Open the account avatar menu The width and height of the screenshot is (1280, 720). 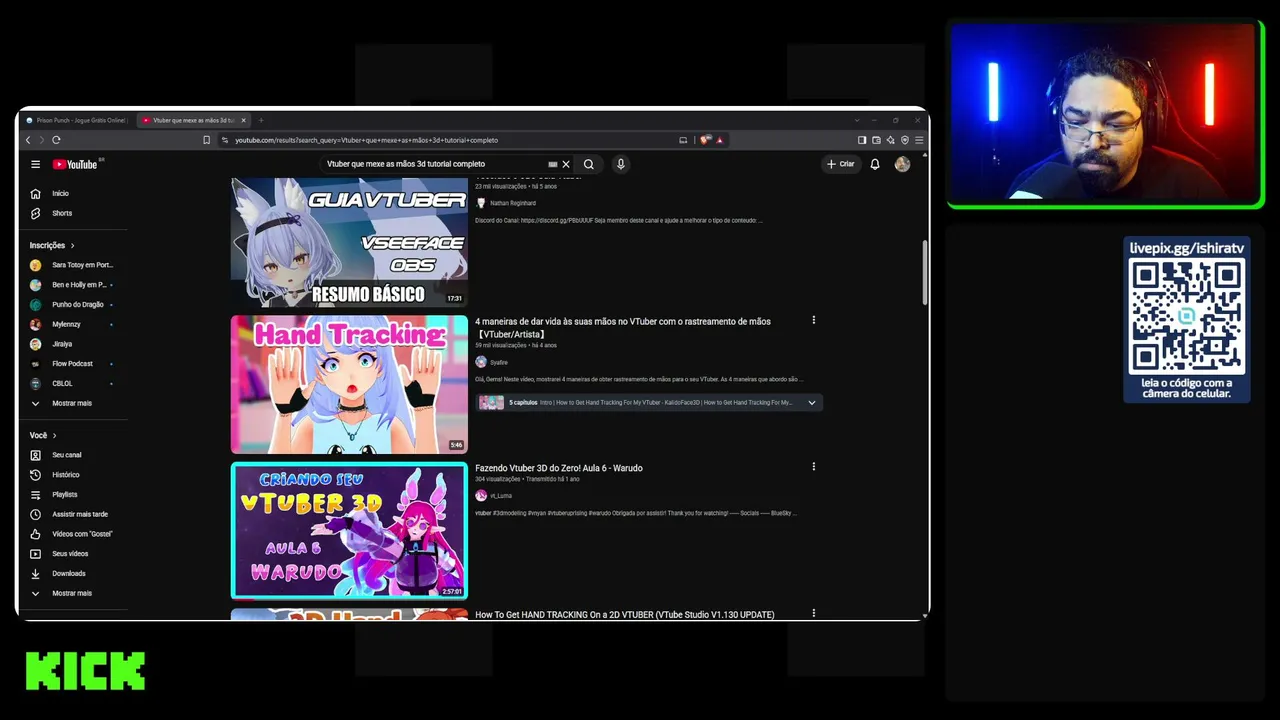[x=902, y=164]
